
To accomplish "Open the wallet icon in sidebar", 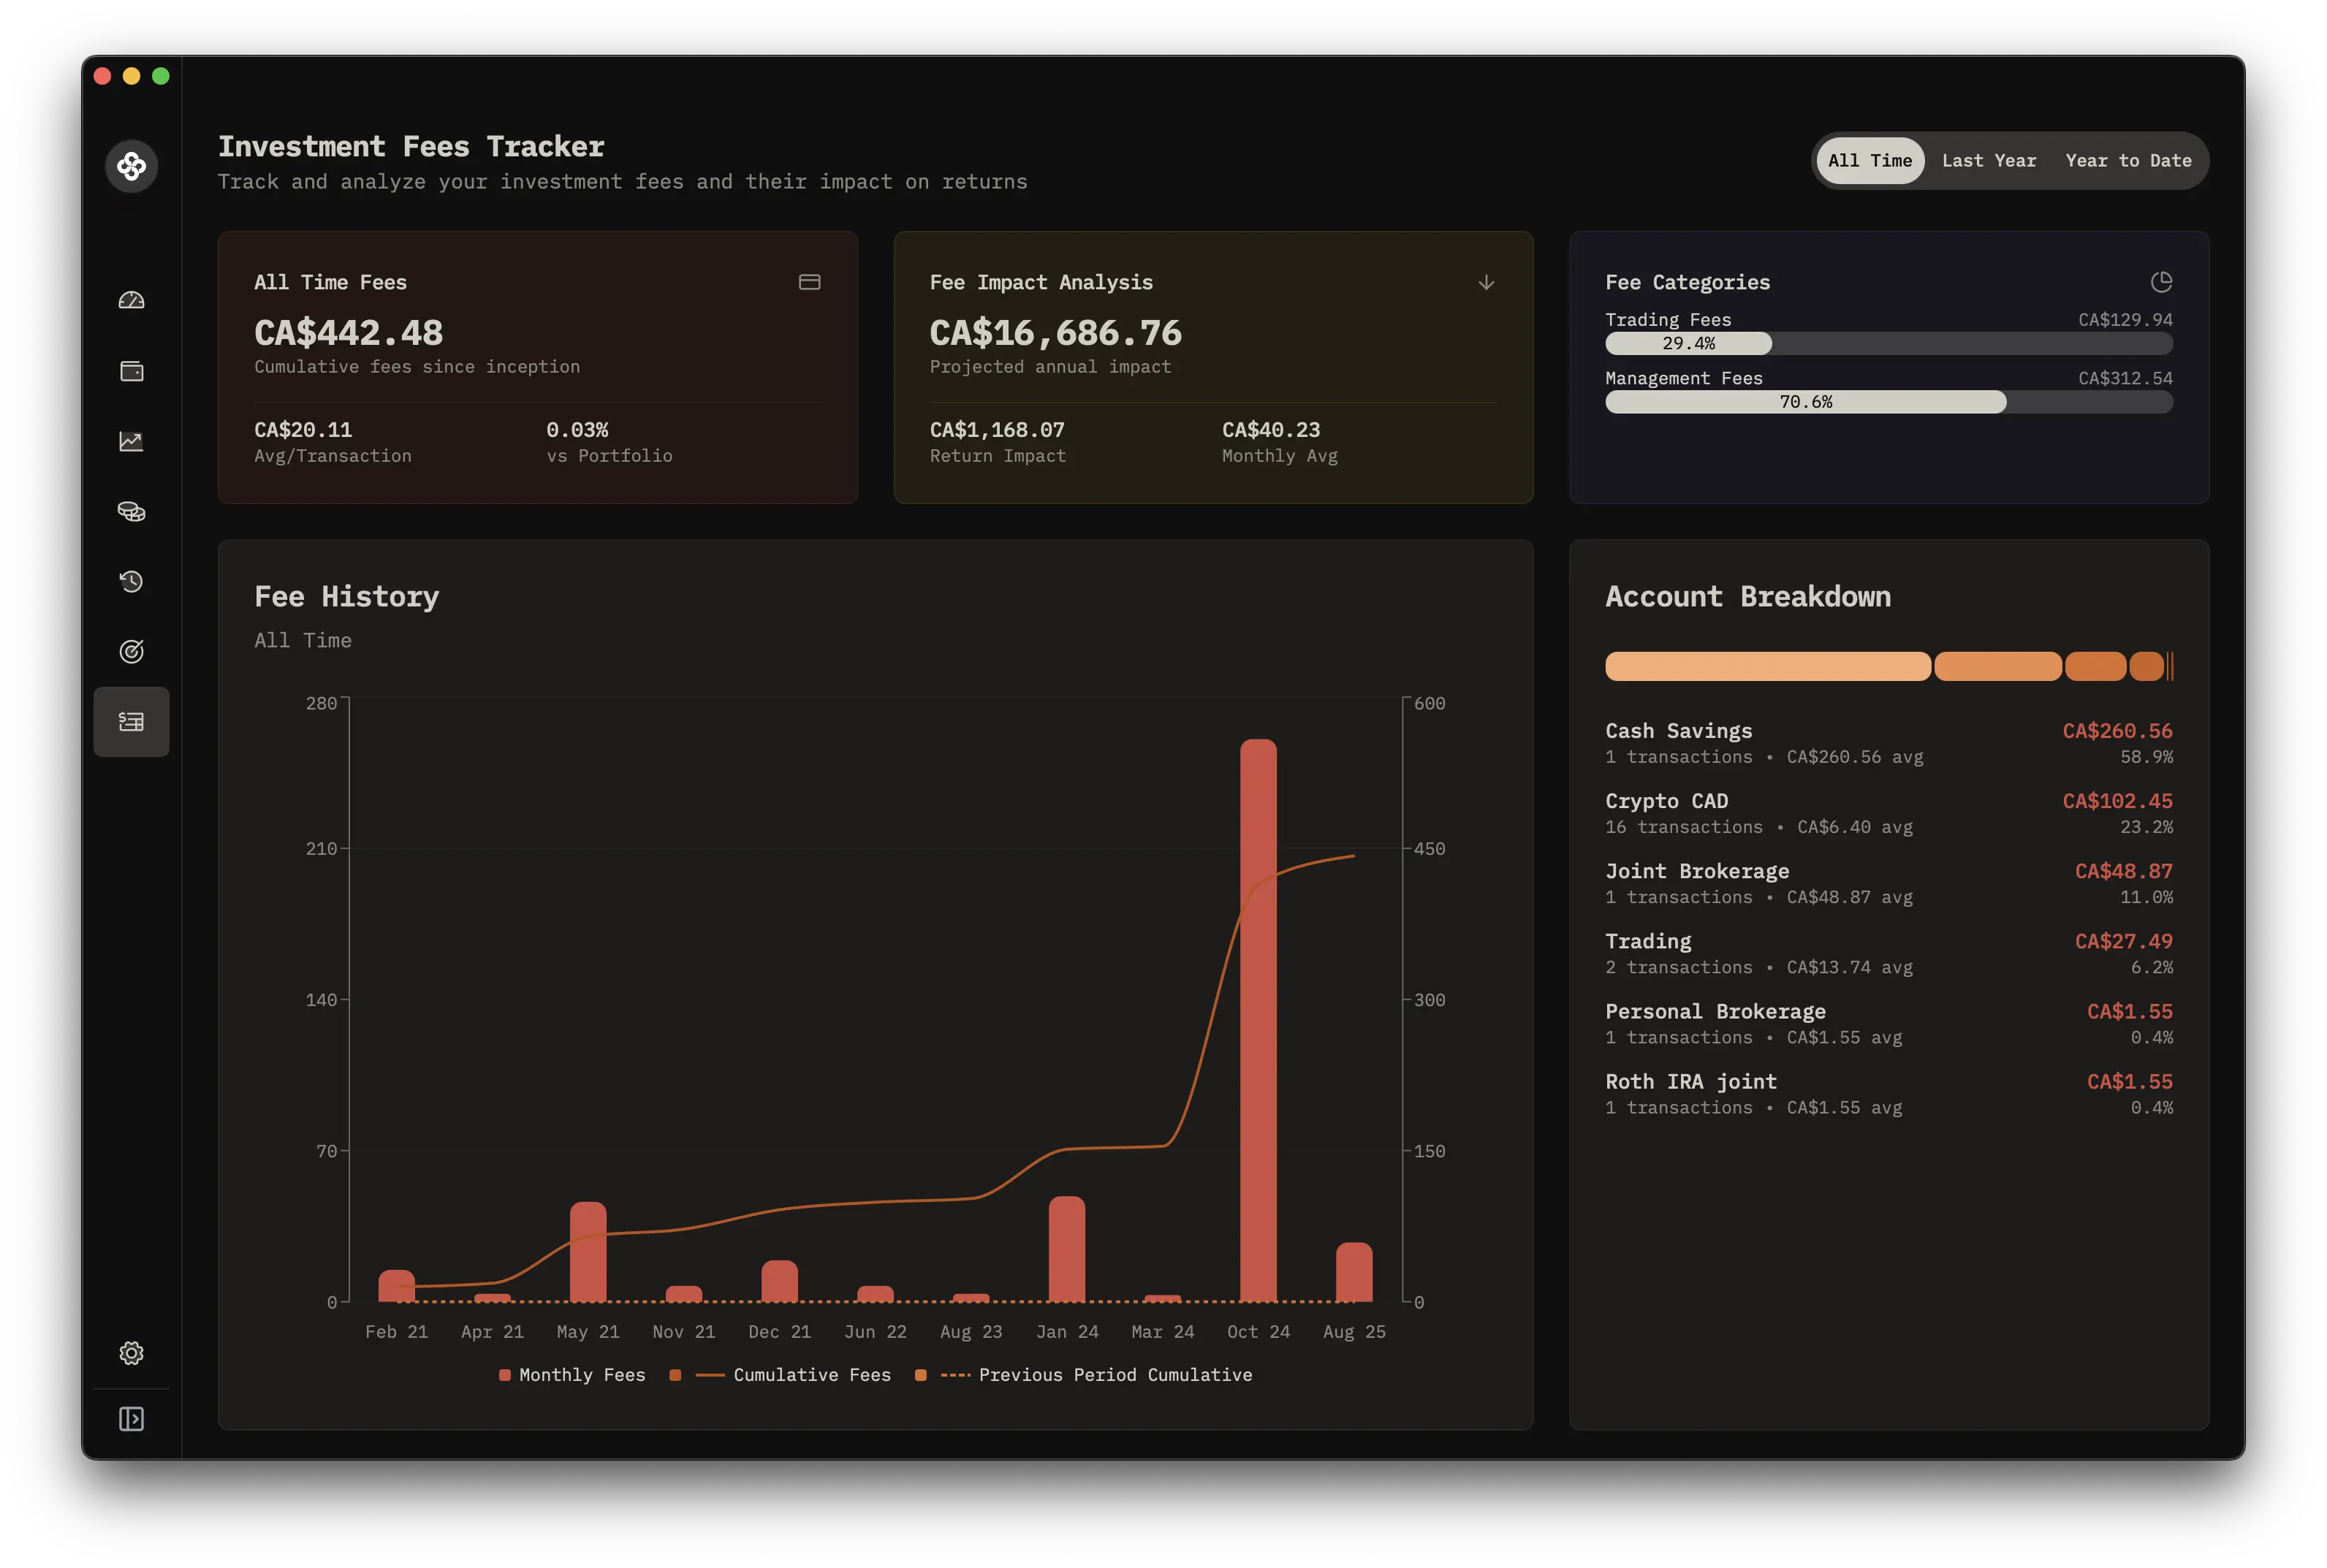I will [x=131, y=371].
